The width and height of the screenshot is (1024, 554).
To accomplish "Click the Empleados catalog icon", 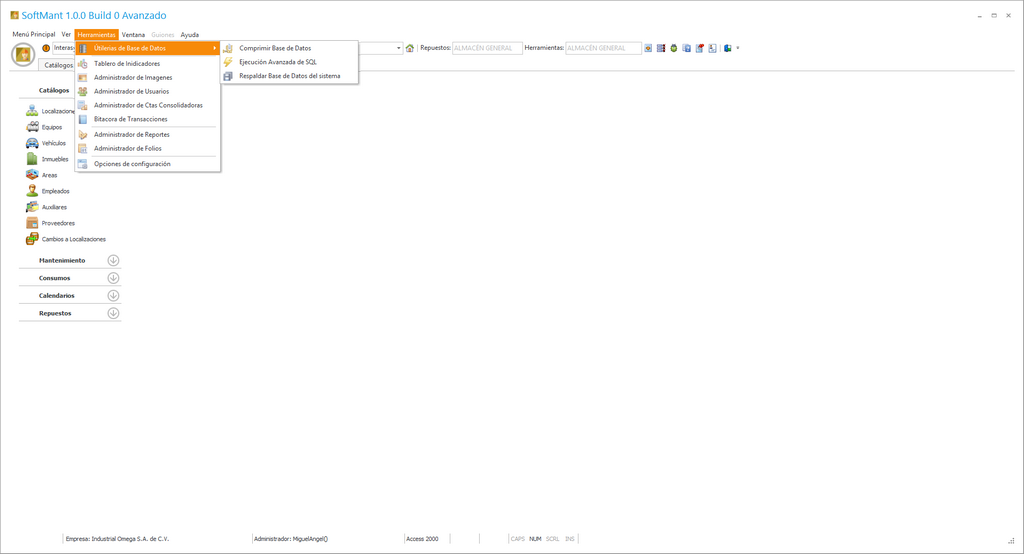I will tap(32, 191).
